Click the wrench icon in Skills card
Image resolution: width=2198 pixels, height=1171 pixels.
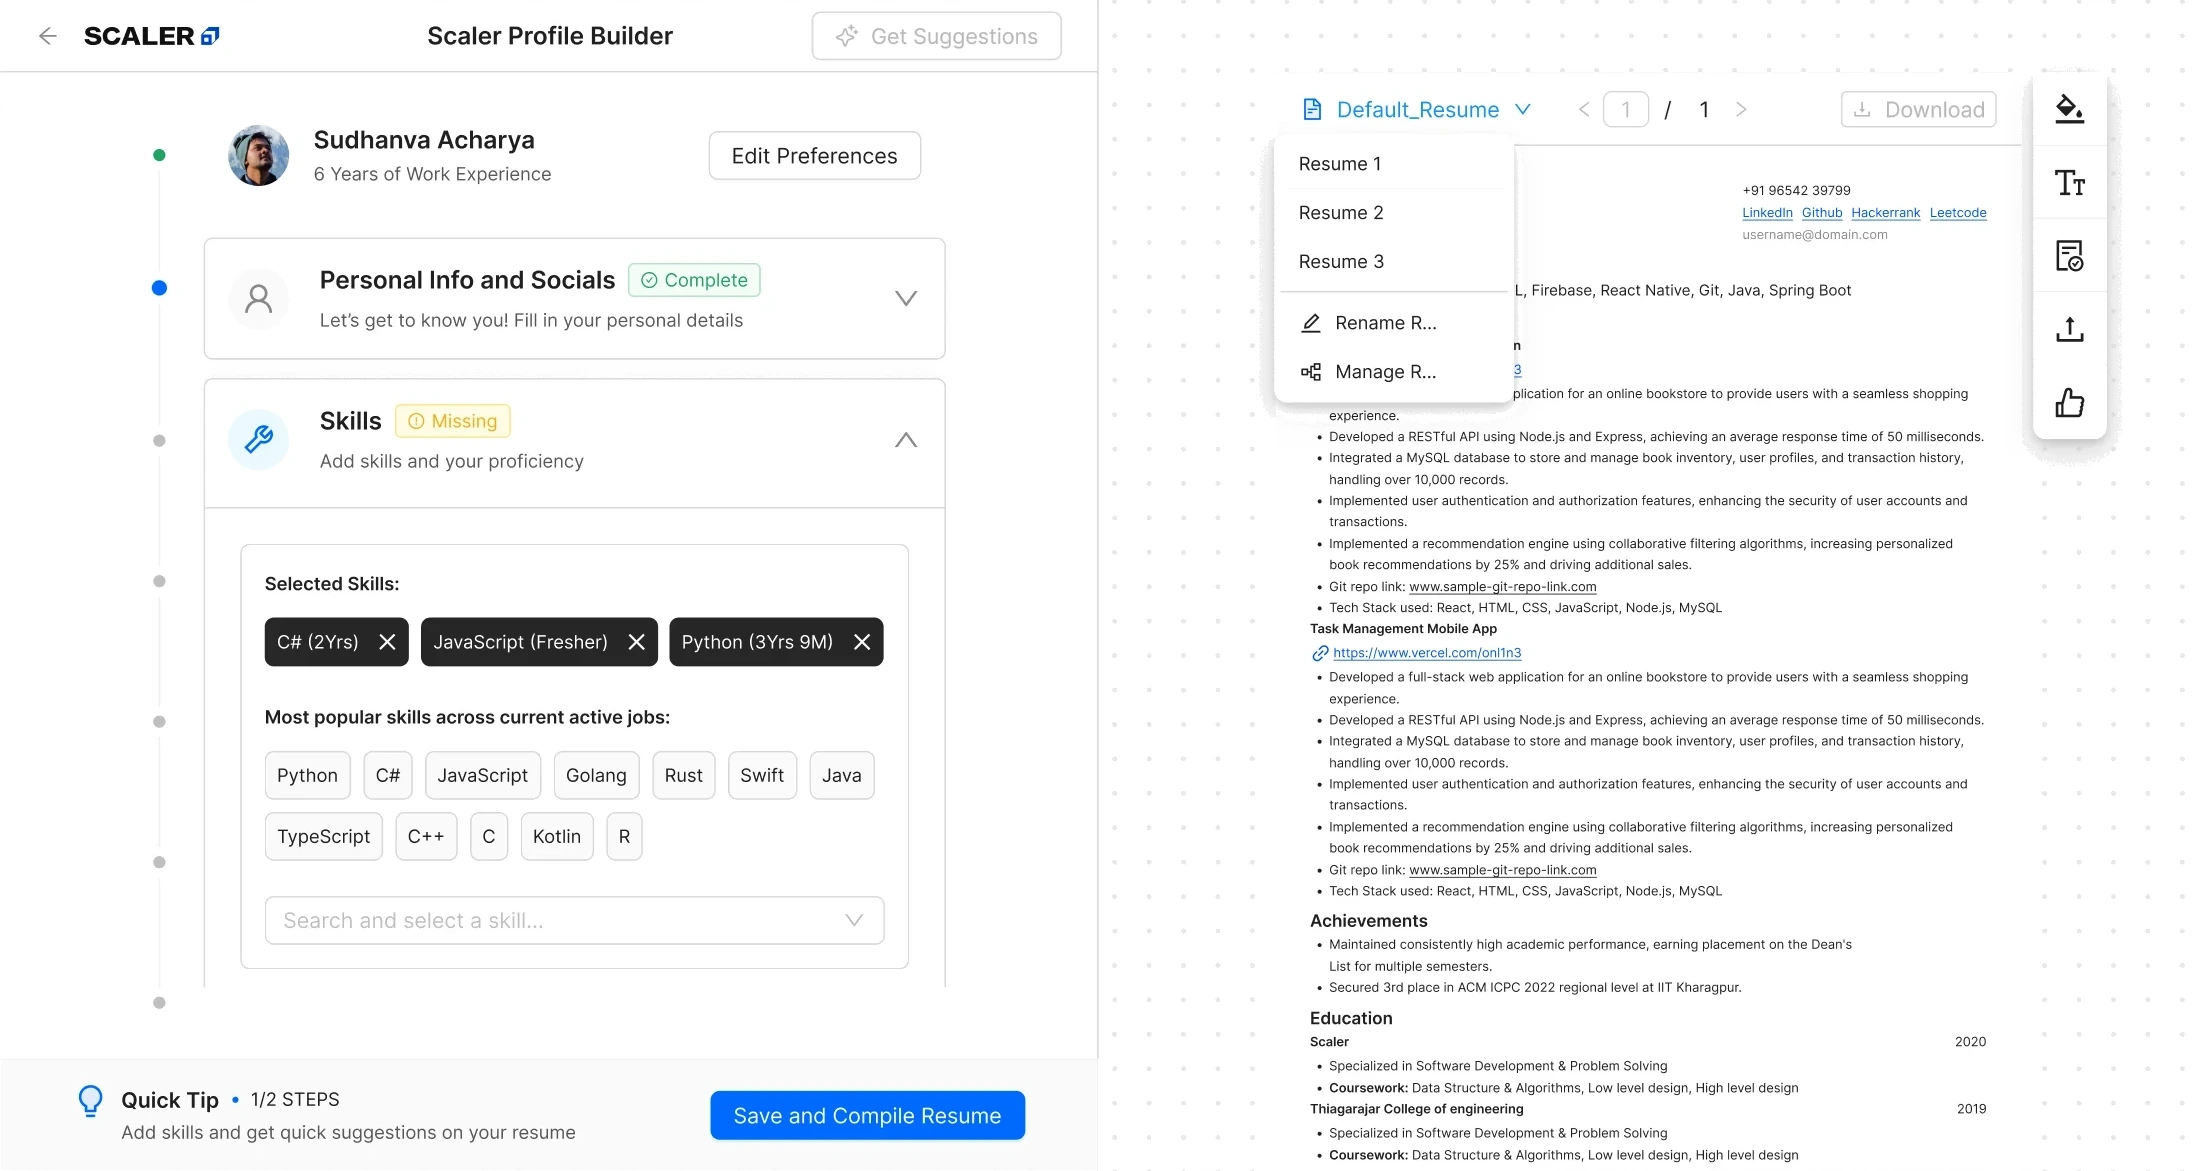tap(259, 439)
